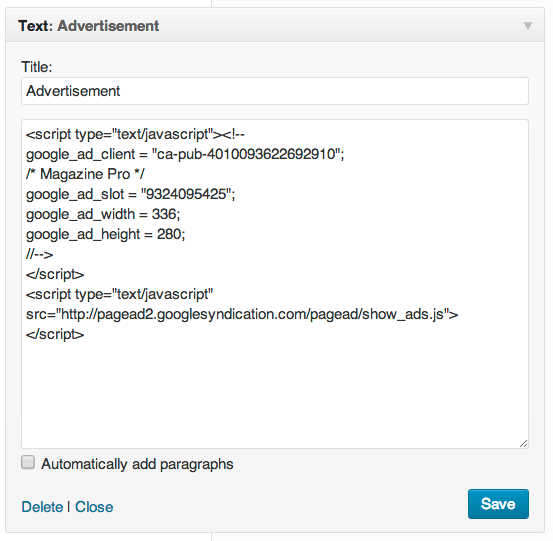Screen dimensions: 553x541
Task: Click the 'Title:' field label
Action: [x=37, y=67]
